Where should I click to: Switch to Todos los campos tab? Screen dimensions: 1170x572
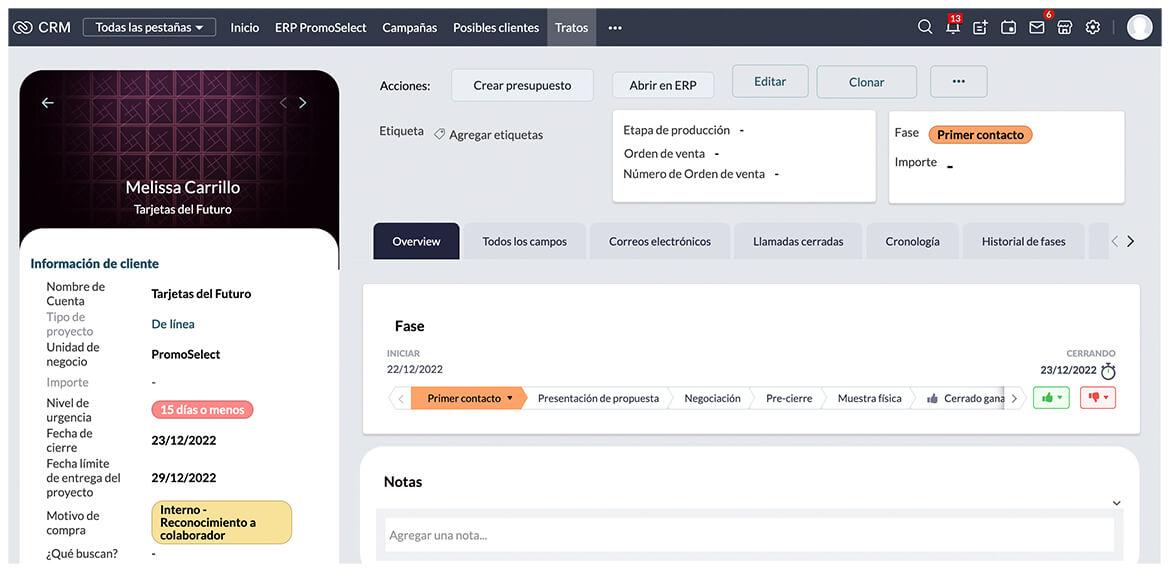coord(525,241)
